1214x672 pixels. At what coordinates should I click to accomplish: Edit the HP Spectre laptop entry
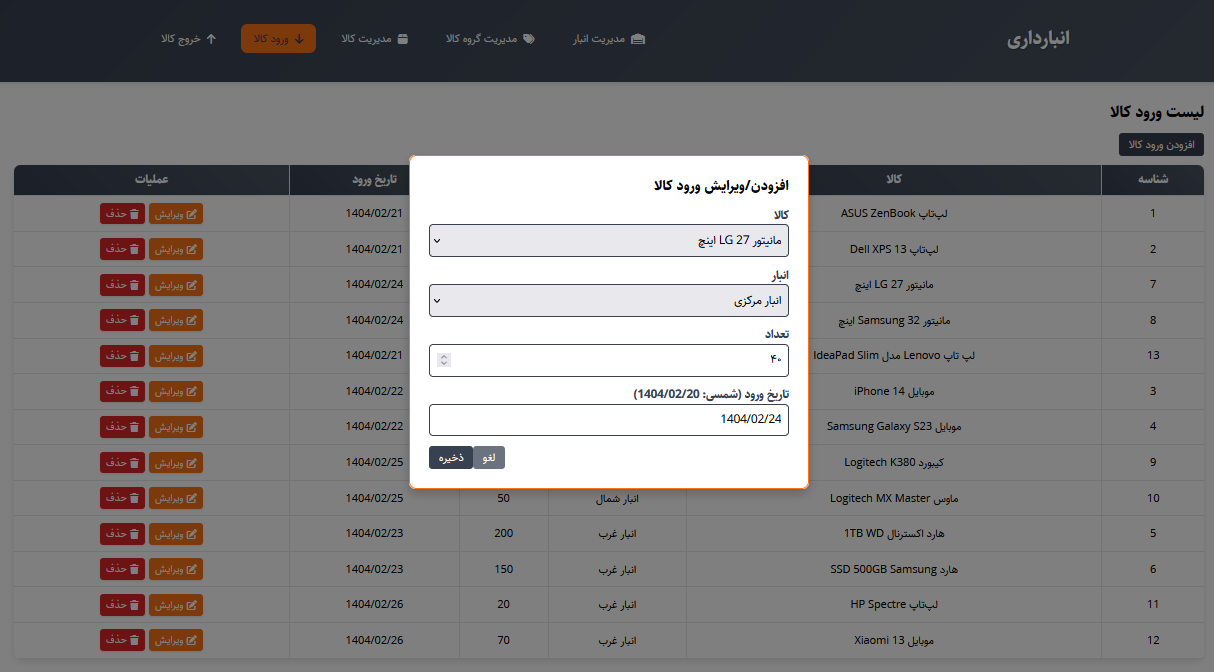pyautogui.click(x=176, y=604)
